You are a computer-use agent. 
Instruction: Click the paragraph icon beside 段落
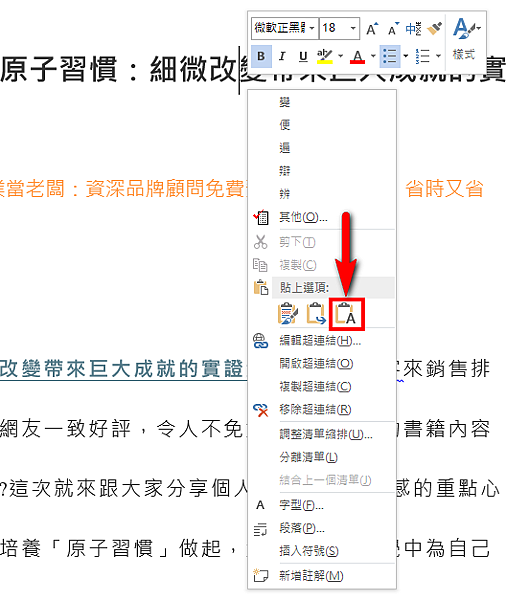pyautogui.click(x=260, y=529)
